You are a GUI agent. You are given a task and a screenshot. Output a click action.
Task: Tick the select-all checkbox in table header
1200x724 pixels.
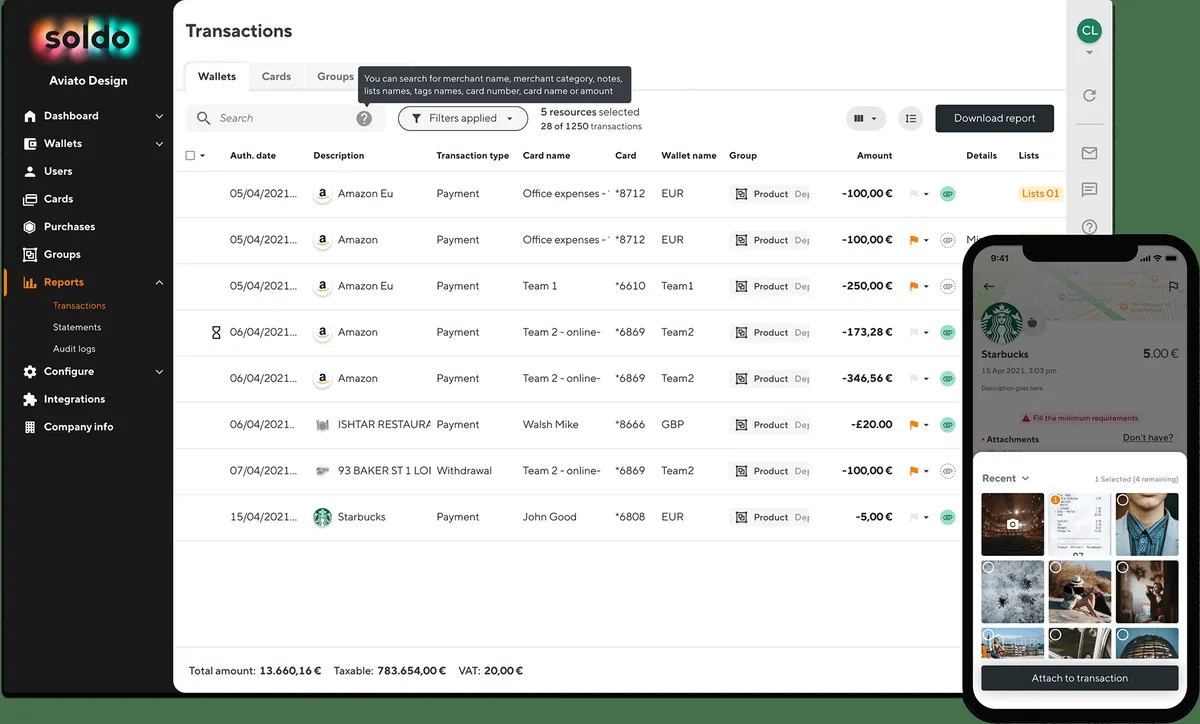(191, 156)
